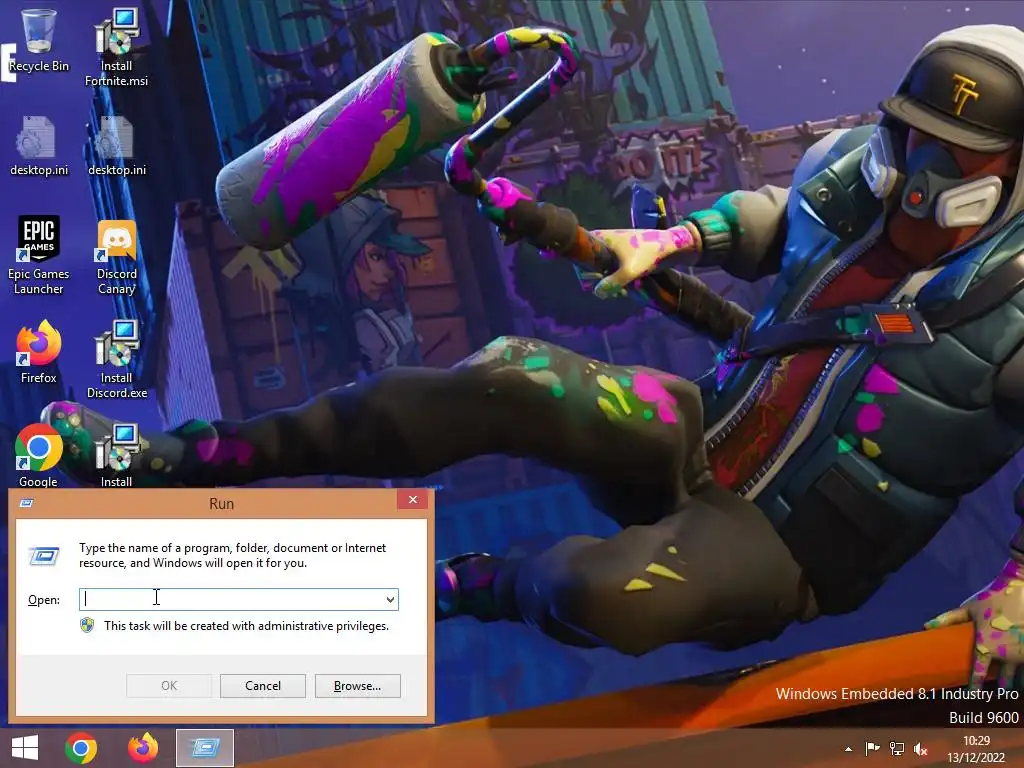
Task: Expand the Open combo box dropdown arrow
Action: pyautogui.click(x=390, y=599)
